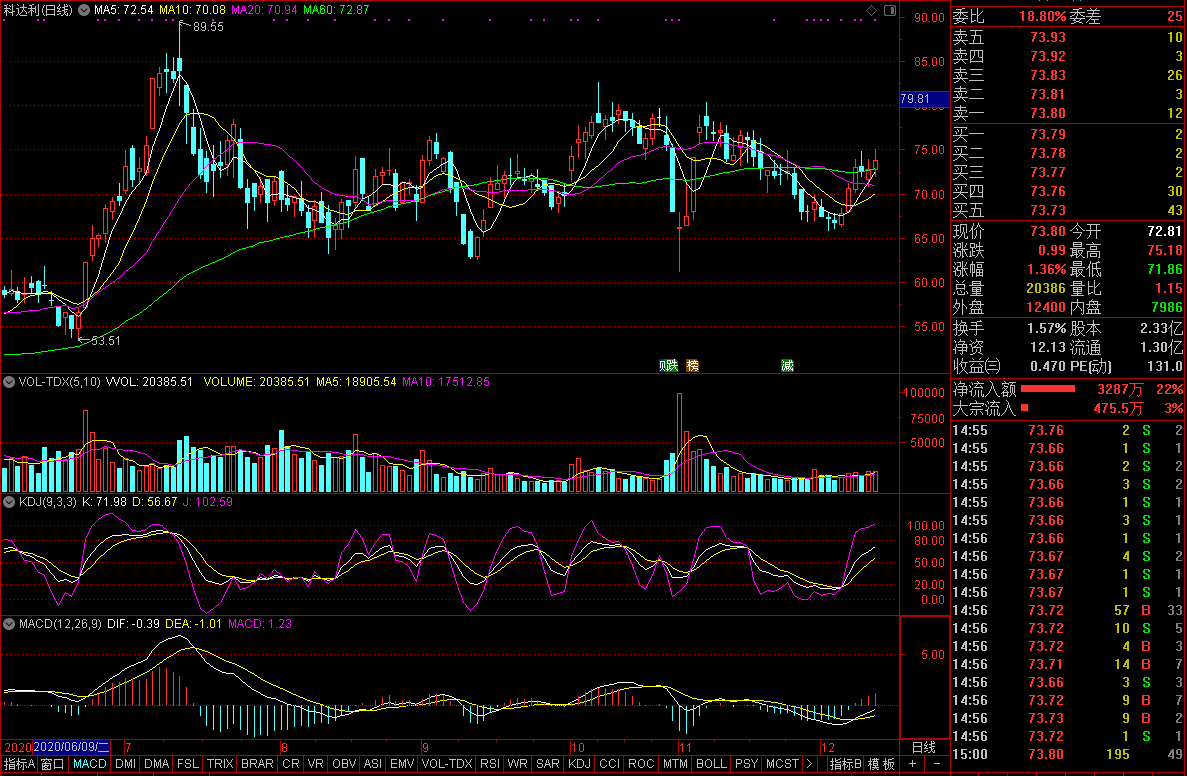Click the 79.81 price marker on the axis
This screenshot has width=1187, height=776.
click(x=915, y=99)
